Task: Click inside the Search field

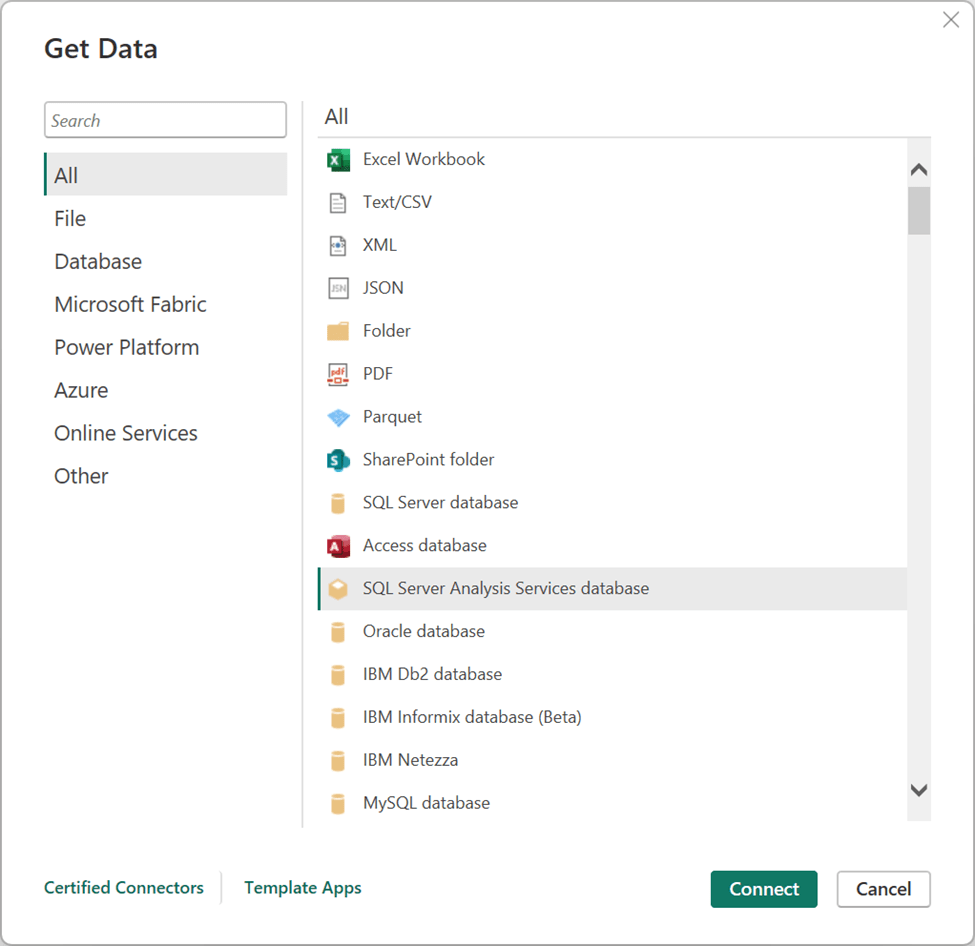Action: (165, 120)
